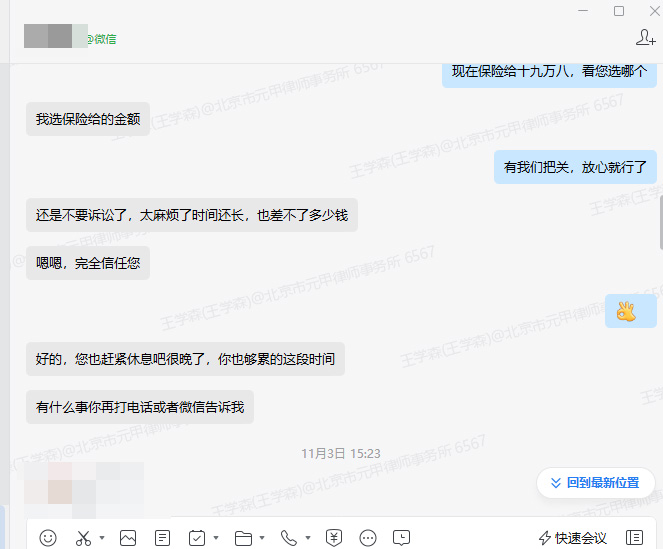The height and width of the screenshot is (549, 663).
Task: Click the quick reply bubble icon
Action: [x=401, y=538]
